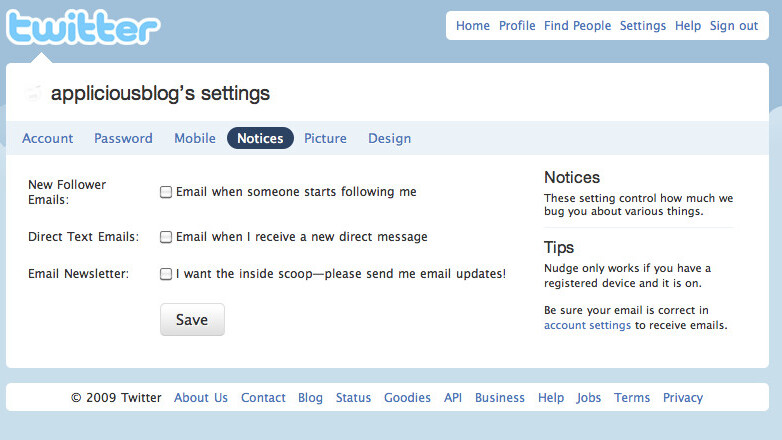The height and width of the screenshot is (440, 782).
Task: Open the Privacy footer link
Action: [683, 397]
